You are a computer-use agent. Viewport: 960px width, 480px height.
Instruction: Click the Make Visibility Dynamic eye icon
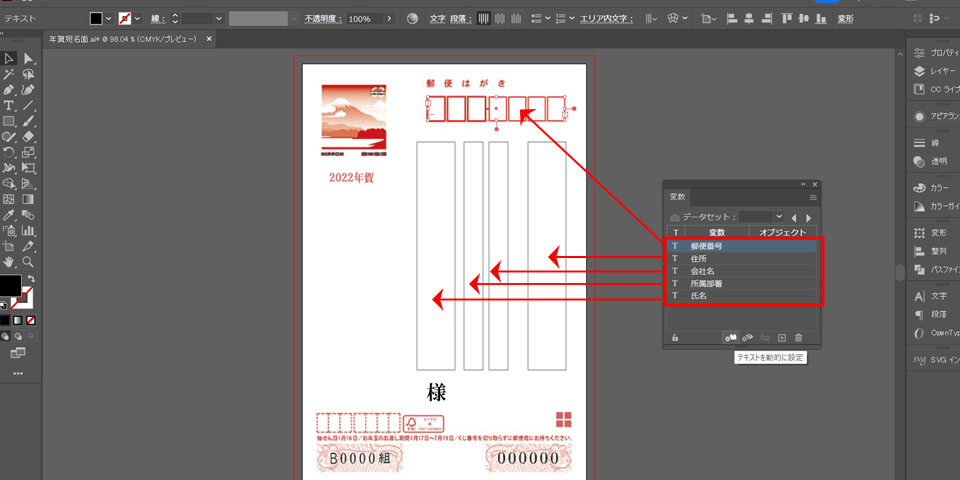tap(748, 338)
